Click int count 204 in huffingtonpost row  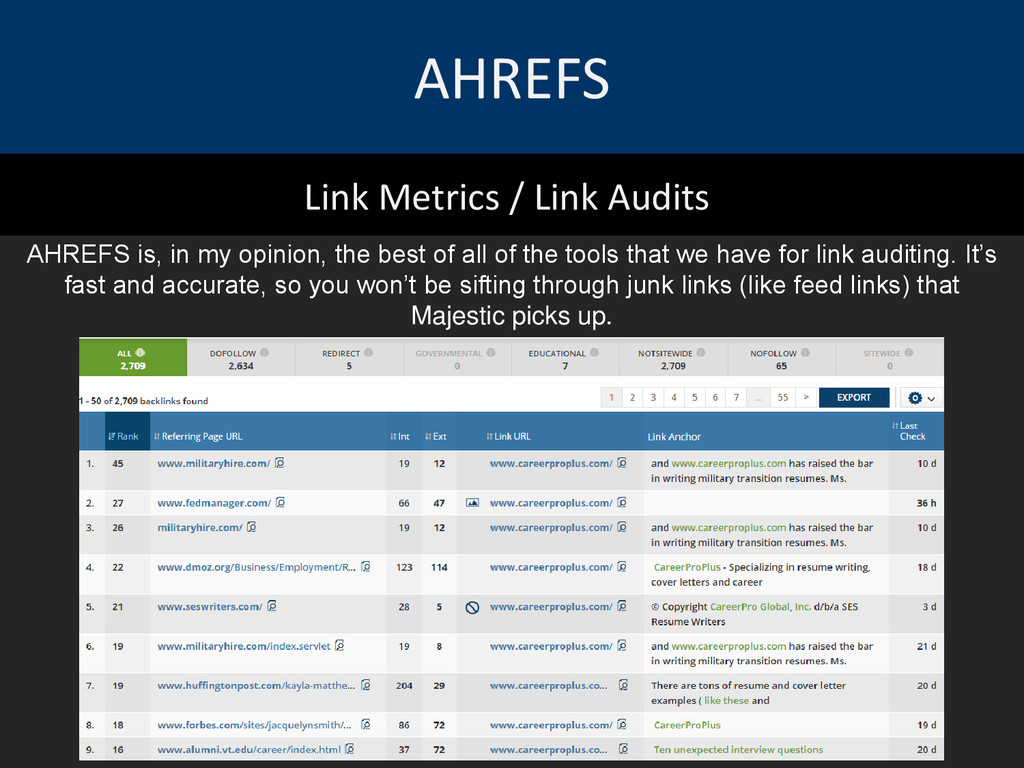click(404, 686)
